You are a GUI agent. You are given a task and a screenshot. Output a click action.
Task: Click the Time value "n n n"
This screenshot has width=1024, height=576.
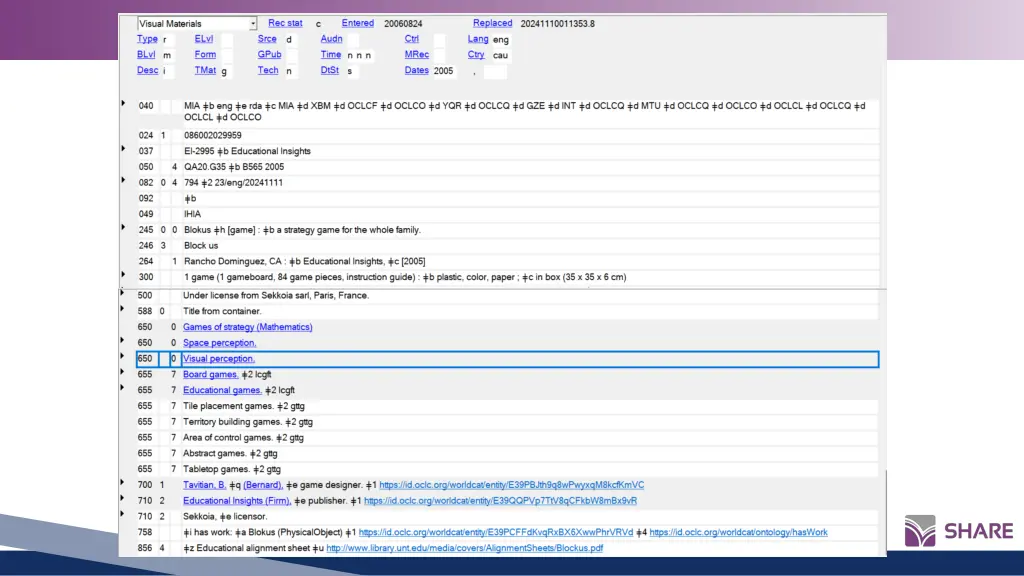tap(359, 55)
